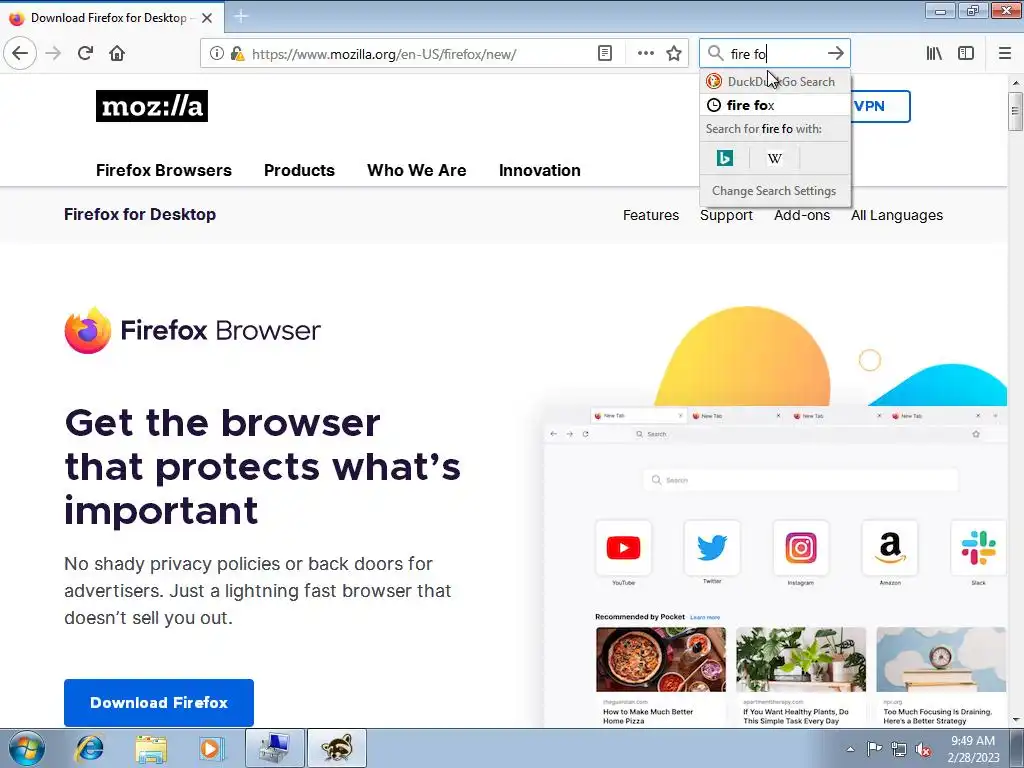Click the Action Center flag icon
Viewport: 1024px width, 768px height.
point(874,749)
